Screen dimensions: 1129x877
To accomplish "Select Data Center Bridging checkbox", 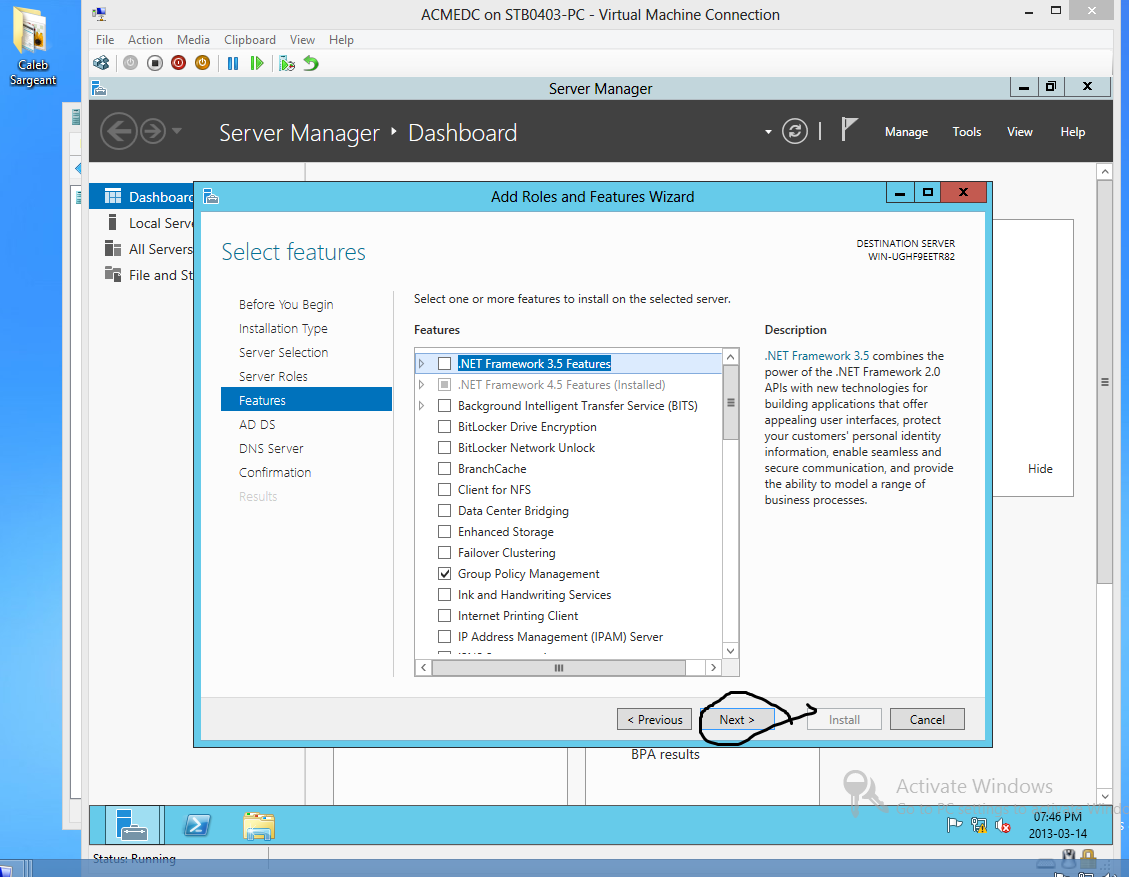I will pos(444,511).
